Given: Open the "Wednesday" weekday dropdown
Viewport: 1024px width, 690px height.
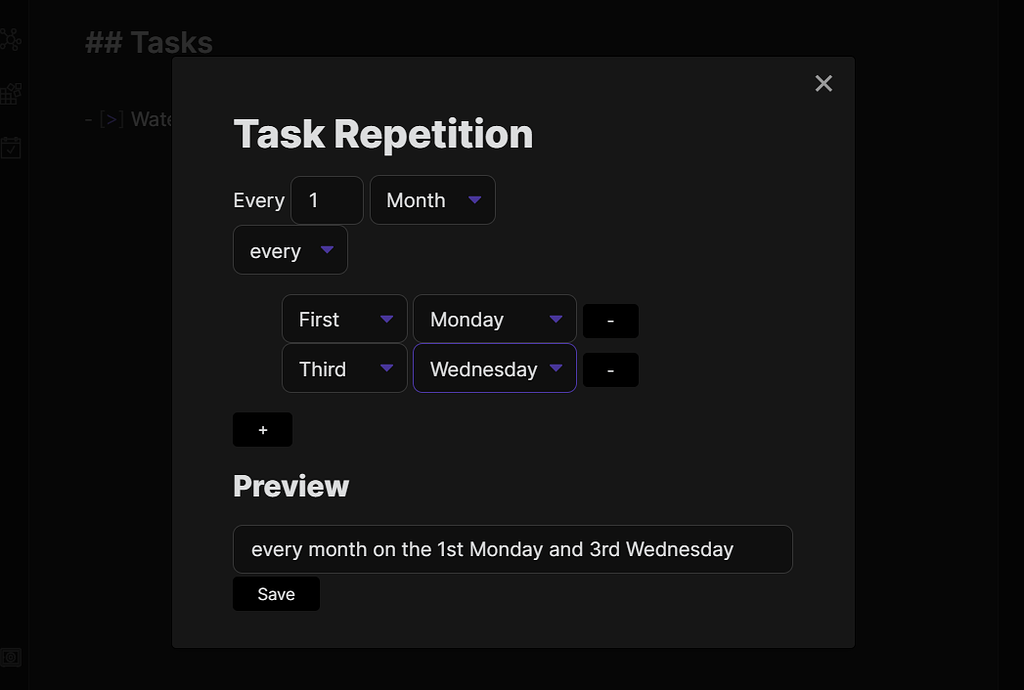Looking at the screenshot, I should pyautogui.click(x=493, y=368).
